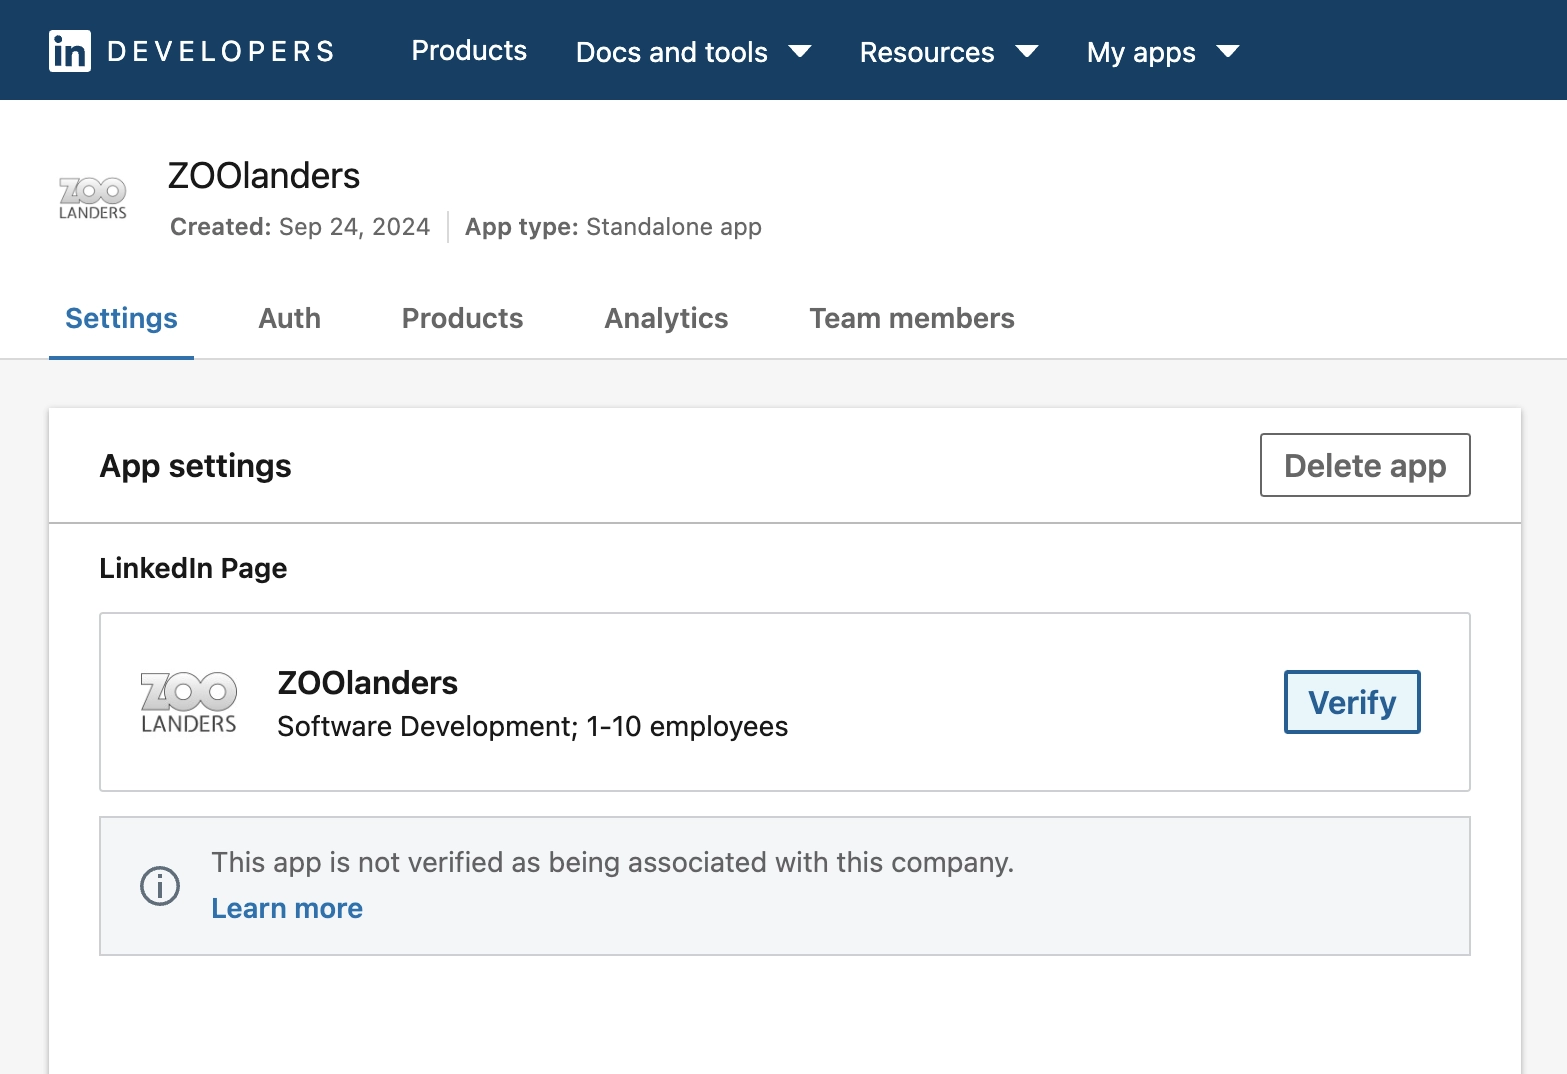Select the Settings tab
Viewport: 1567px width, 1074px height.
point(121,318)
